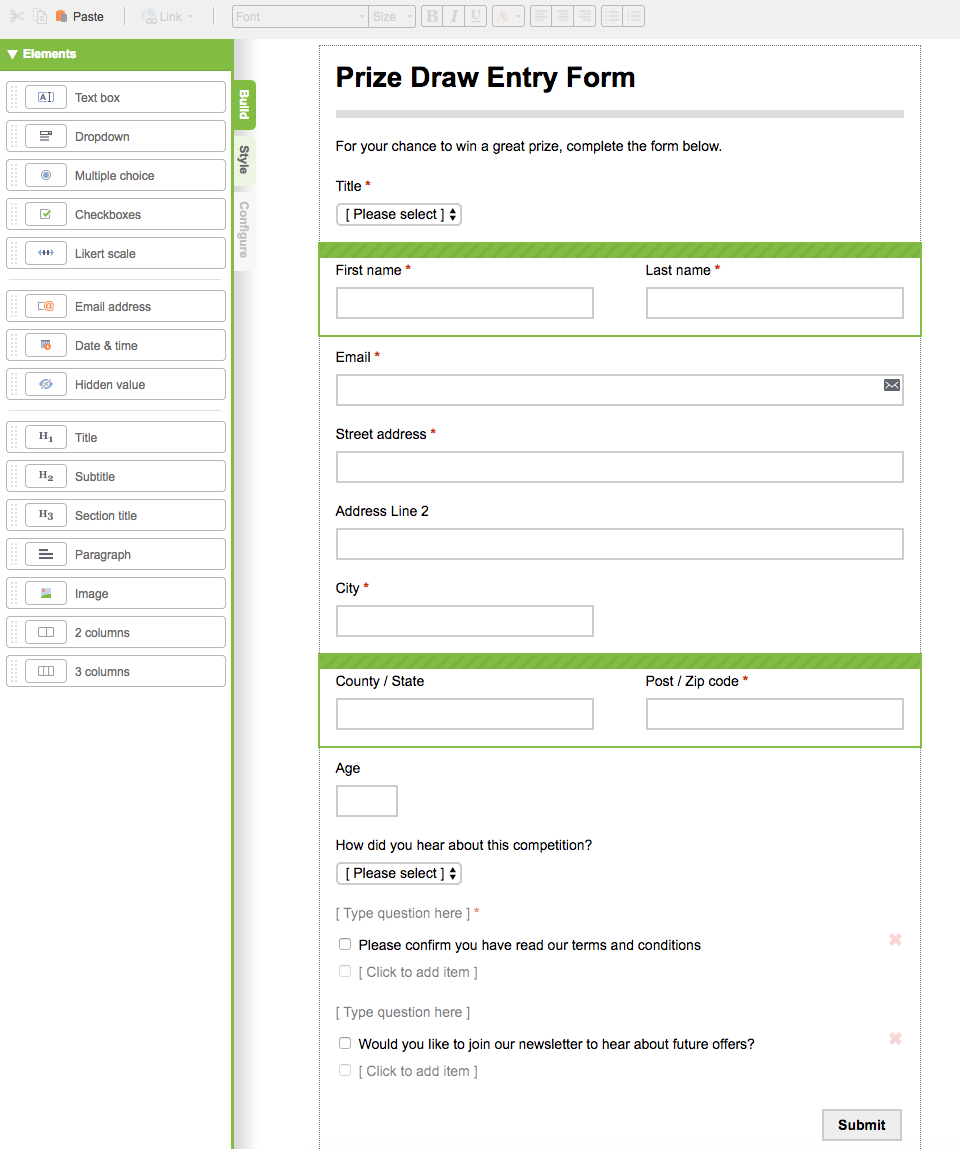Open the Title dropdown

(399, 214)
